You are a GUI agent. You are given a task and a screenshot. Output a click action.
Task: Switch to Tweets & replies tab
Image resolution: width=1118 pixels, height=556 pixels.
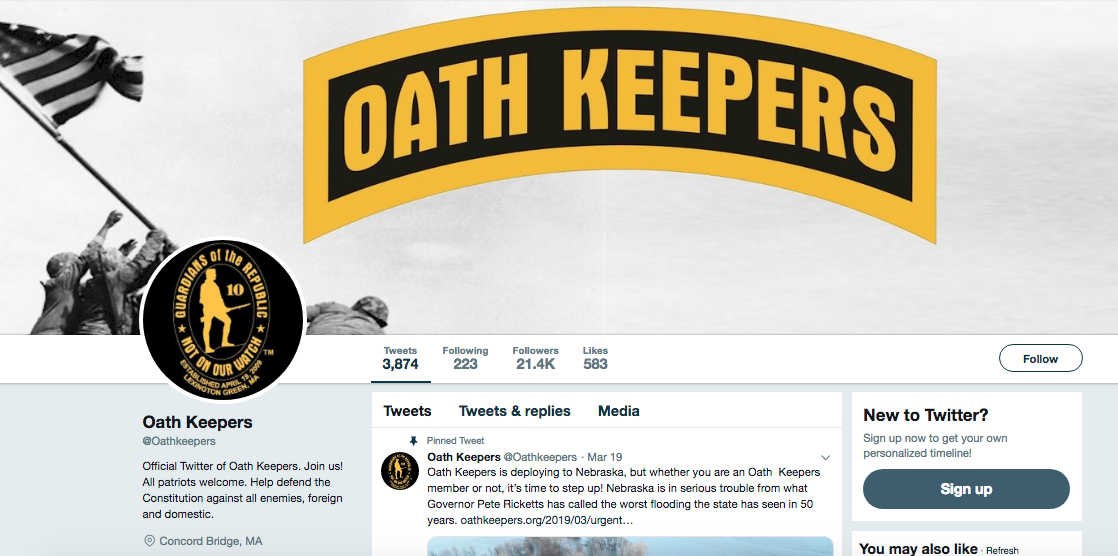(x=514, y=411)
